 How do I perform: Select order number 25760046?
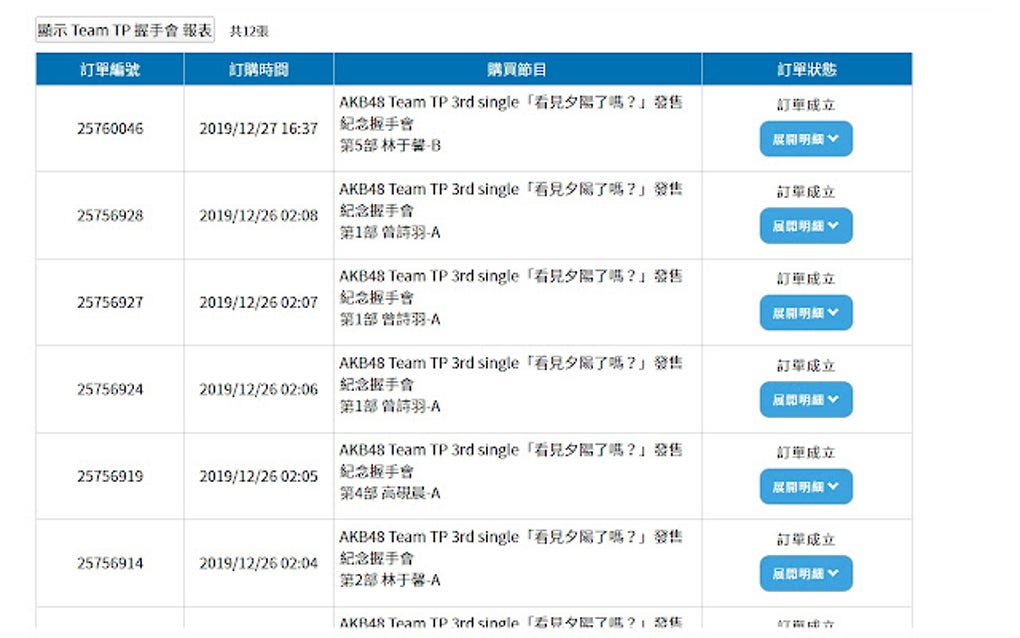pyautogui.click(x=110, y=128)
